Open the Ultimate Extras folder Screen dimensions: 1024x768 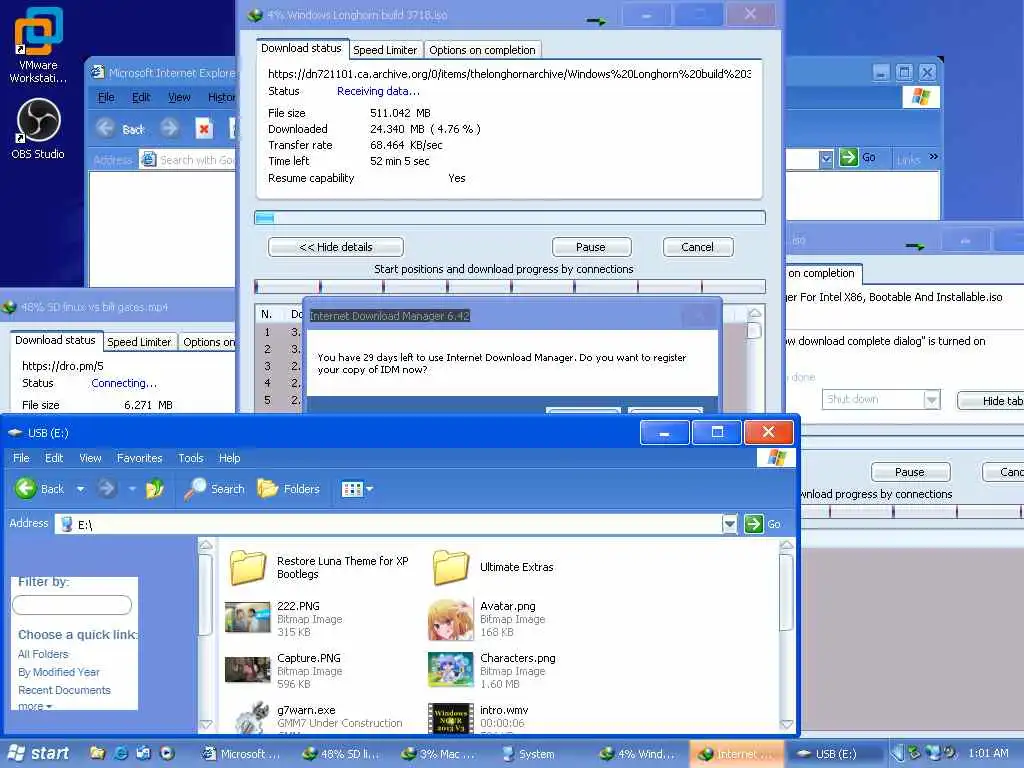click(493, 568)
